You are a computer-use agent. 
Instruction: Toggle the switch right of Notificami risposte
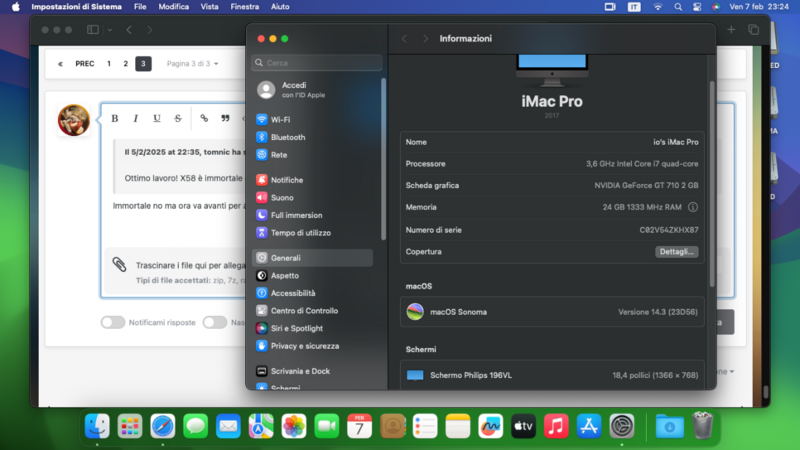214,322
